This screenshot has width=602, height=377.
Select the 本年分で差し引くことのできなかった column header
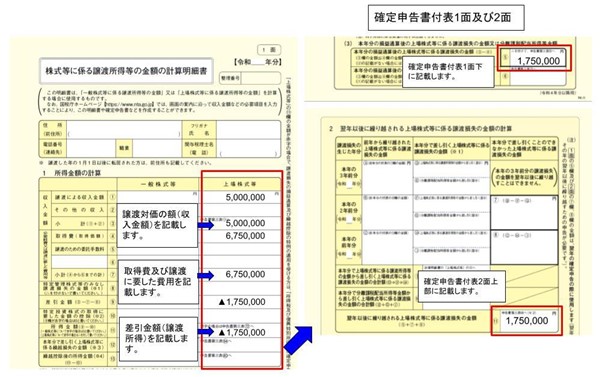(524, 147)
